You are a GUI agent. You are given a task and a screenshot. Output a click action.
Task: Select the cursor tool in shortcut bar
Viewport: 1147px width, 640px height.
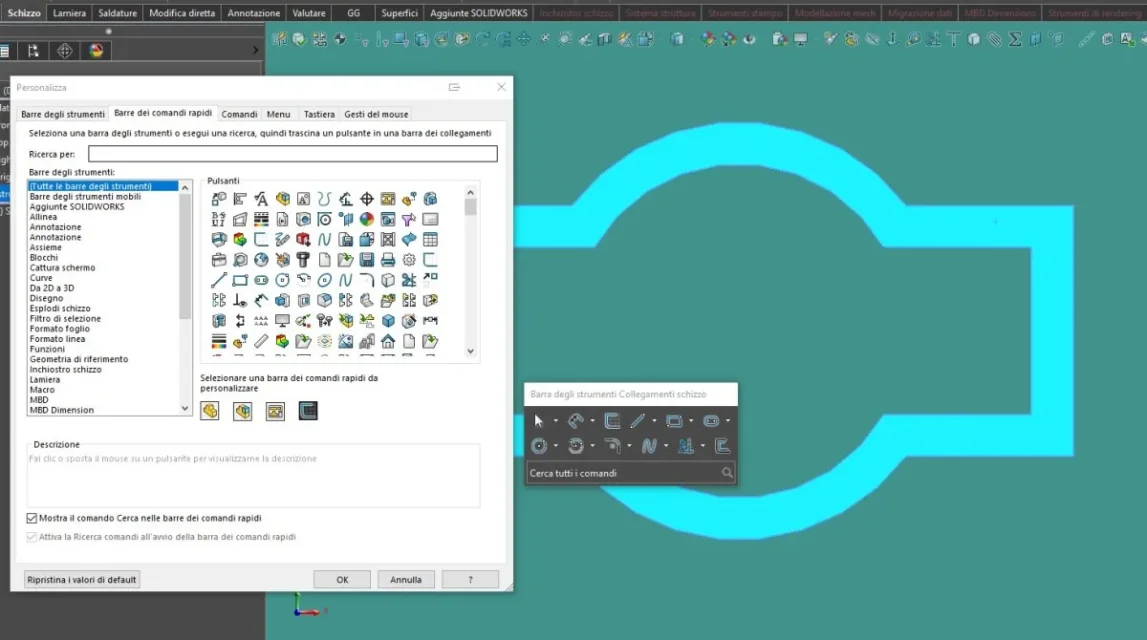pyautogui.click(x=539, y=421)
